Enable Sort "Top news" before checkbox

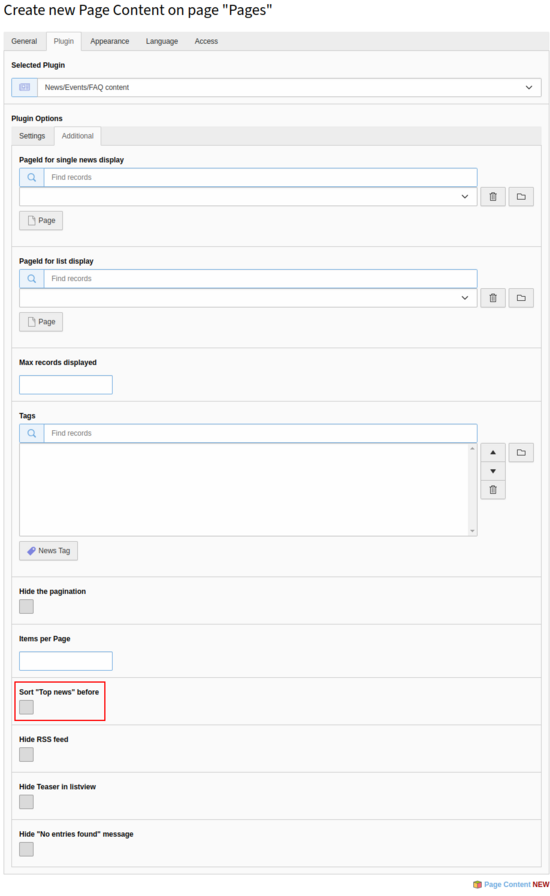coord(26,707)
